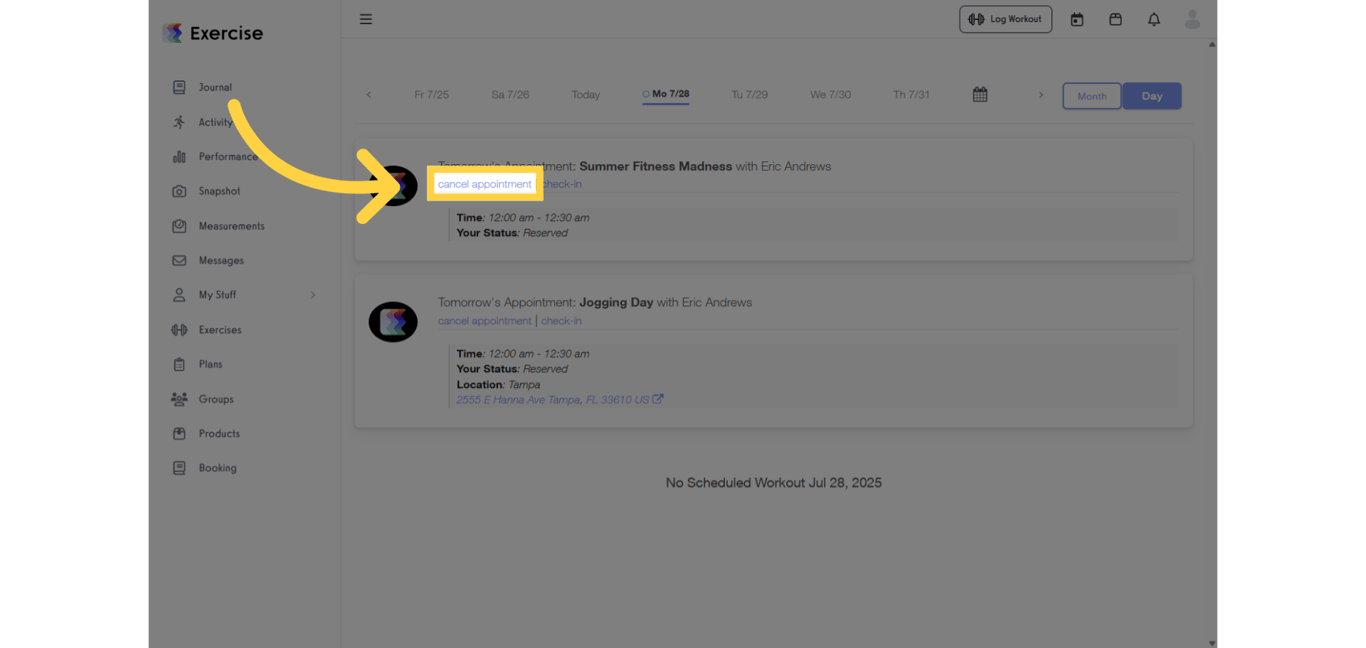The width and height of the screenshot is (1366, 648).
Task: Open Performance via the bar chart icon
Action: [179, 156]
